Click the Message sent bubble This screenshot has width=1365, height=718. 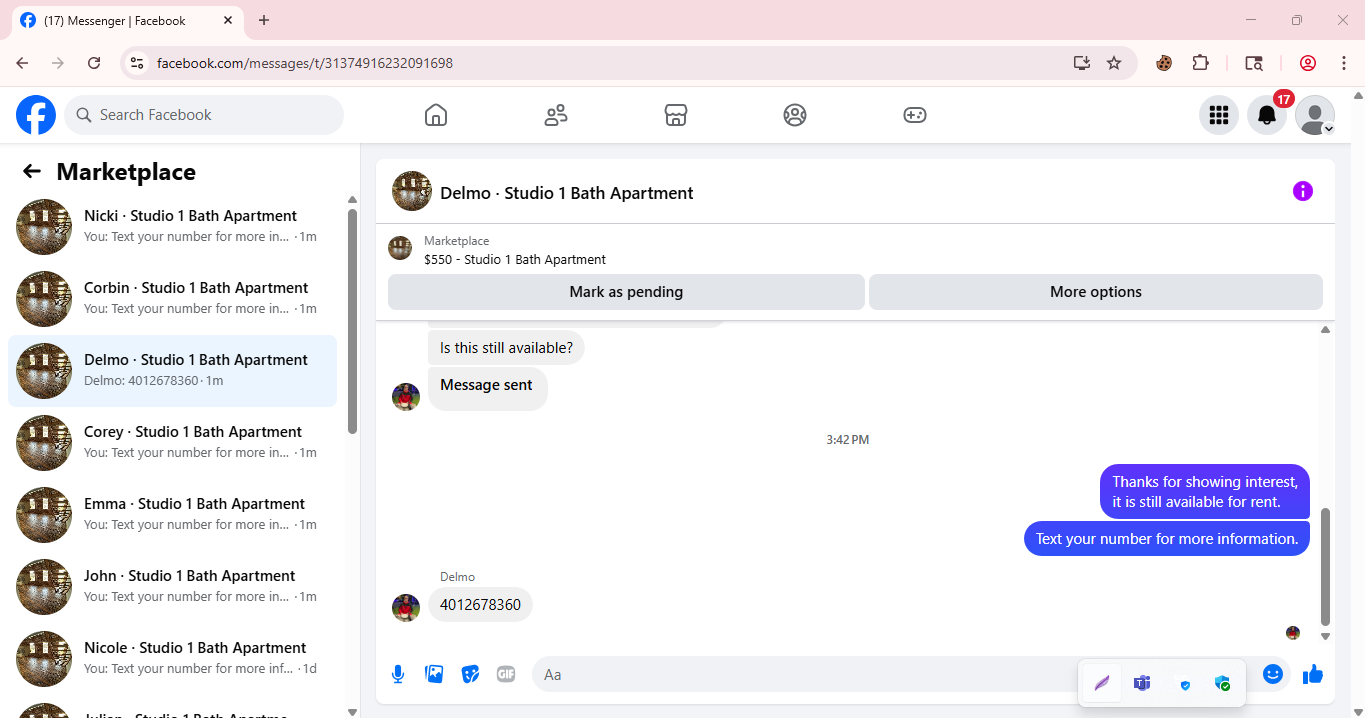point(487,388)
